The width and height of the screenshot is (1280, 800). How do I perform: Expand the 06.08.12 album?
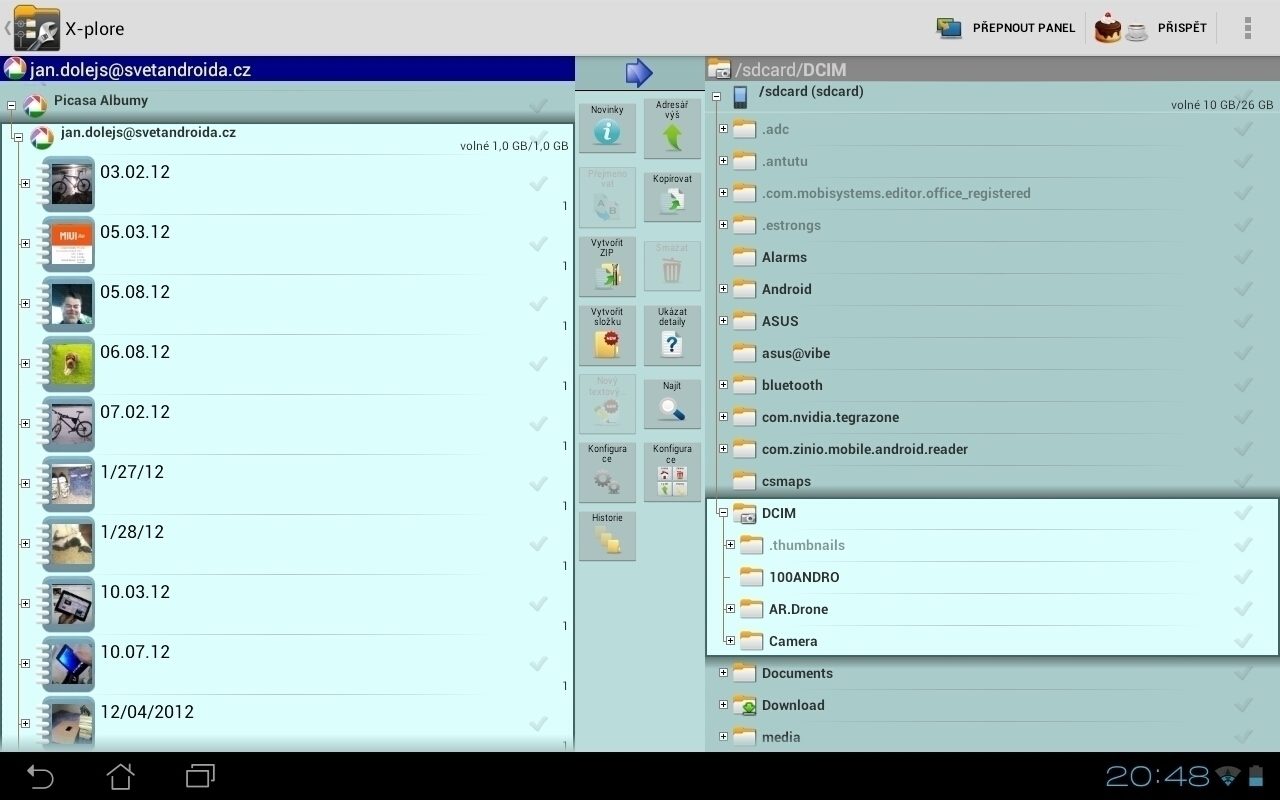(x=25, y=364)
